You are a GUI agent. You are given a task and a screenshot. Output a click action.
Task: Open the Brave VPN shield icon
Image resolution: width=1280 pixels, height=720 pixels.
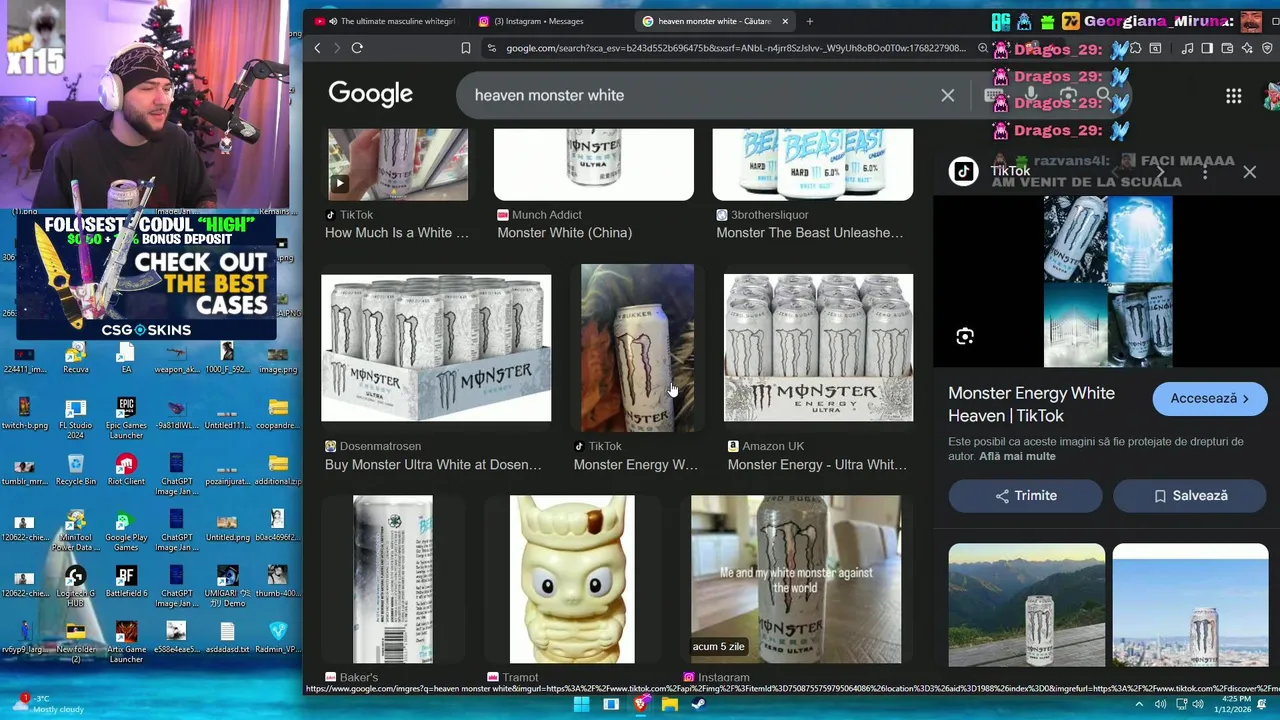1267,48
